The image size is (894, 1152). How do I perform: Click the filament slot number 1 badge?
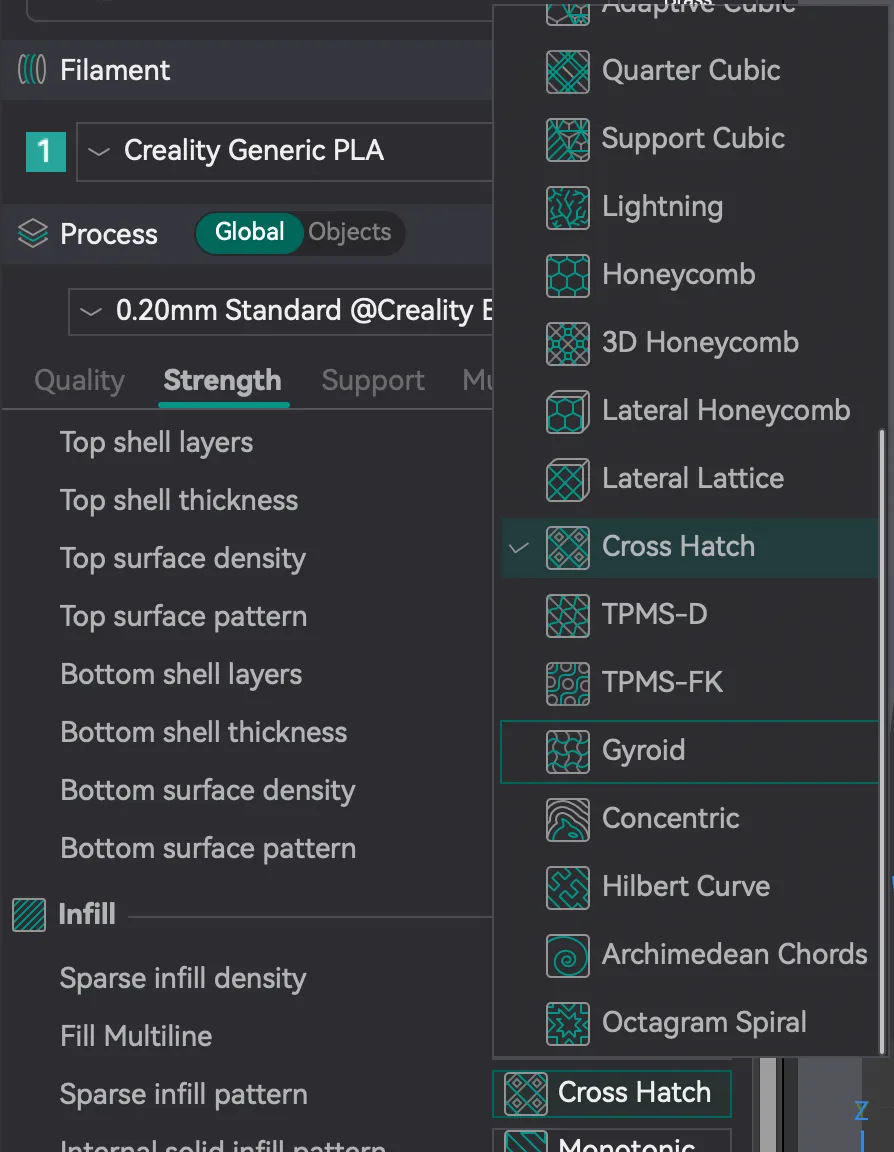[46, 152]
